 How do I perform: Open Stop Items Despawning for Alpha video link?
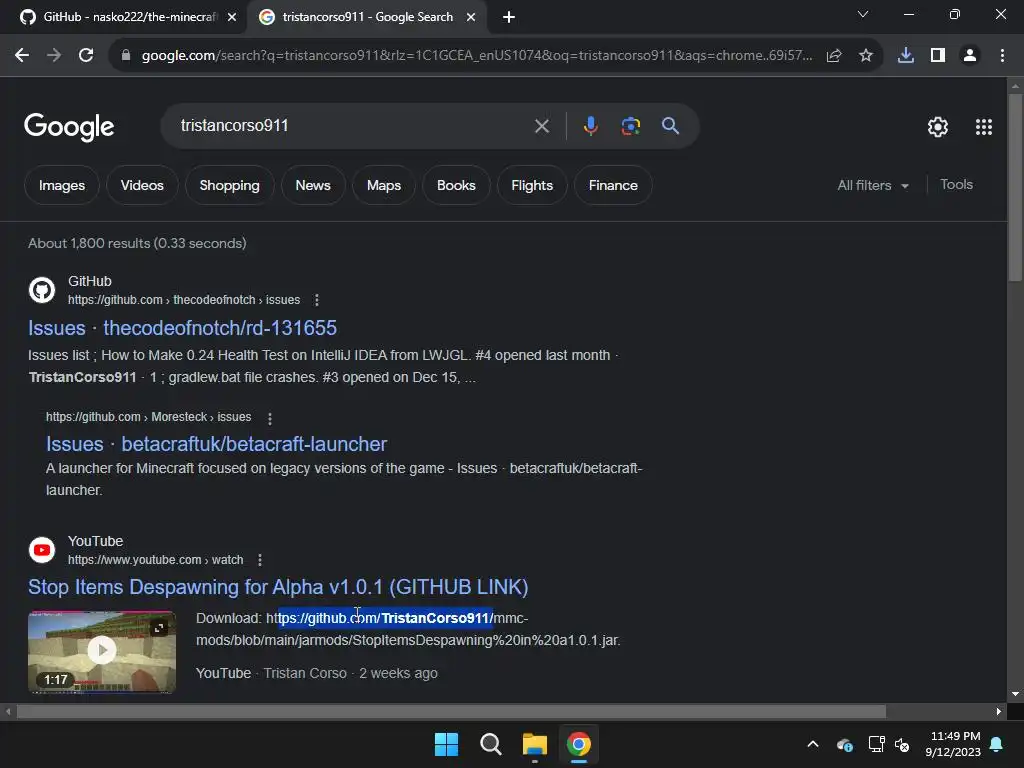coord(278,587)
